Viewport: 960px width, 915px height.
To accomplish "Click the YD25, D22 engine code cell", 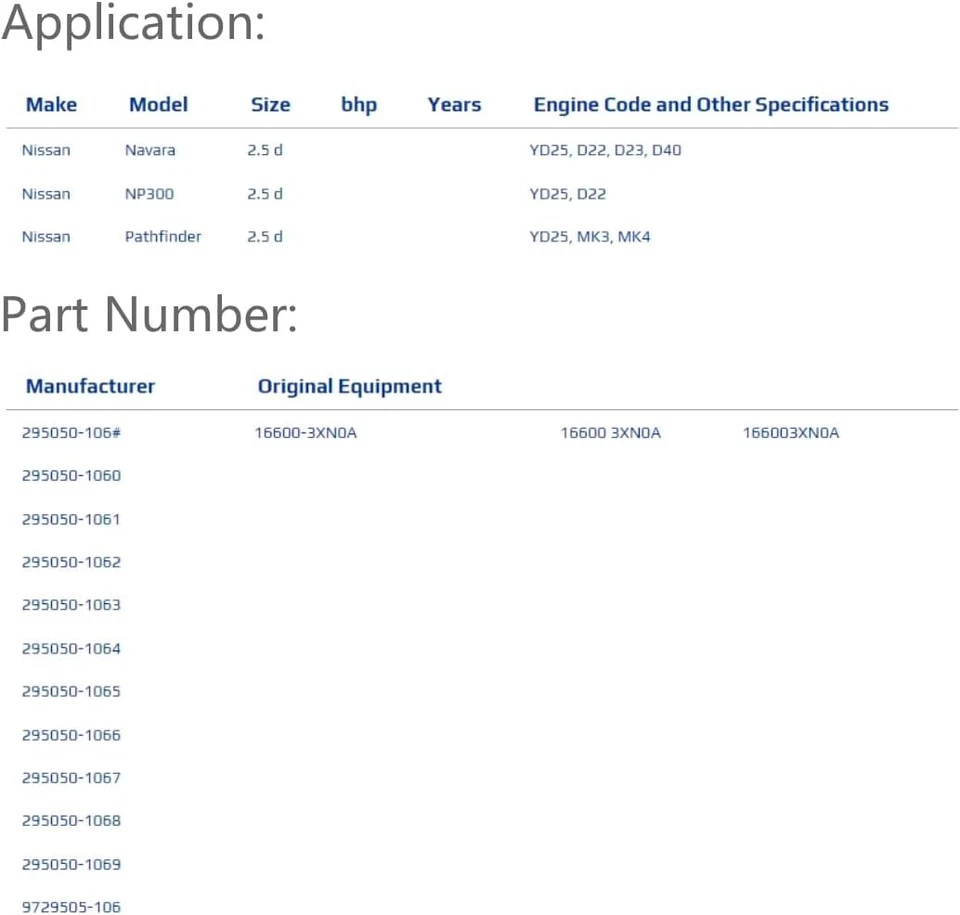I will click(x=568, y=195).
